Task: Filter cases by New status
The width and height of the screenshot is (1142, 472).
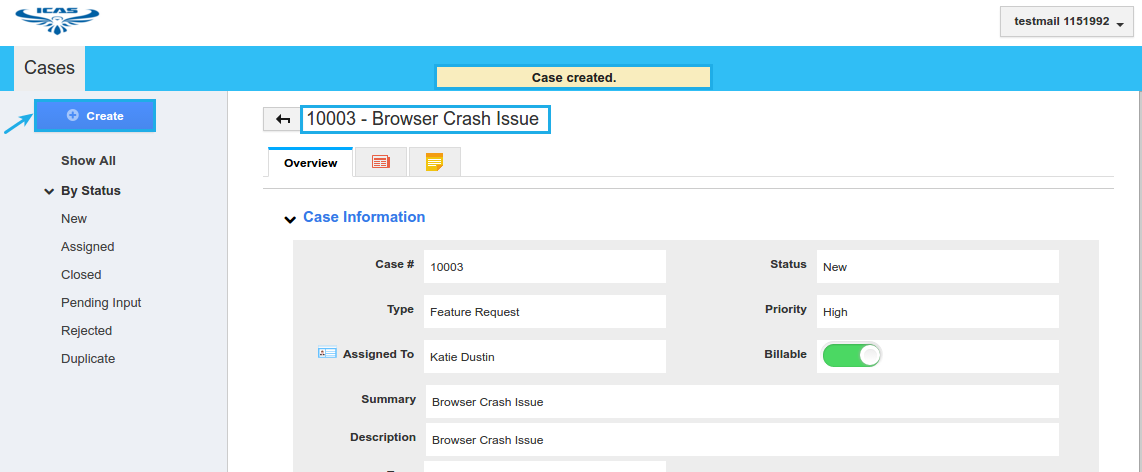Action: tap(74, 219)
